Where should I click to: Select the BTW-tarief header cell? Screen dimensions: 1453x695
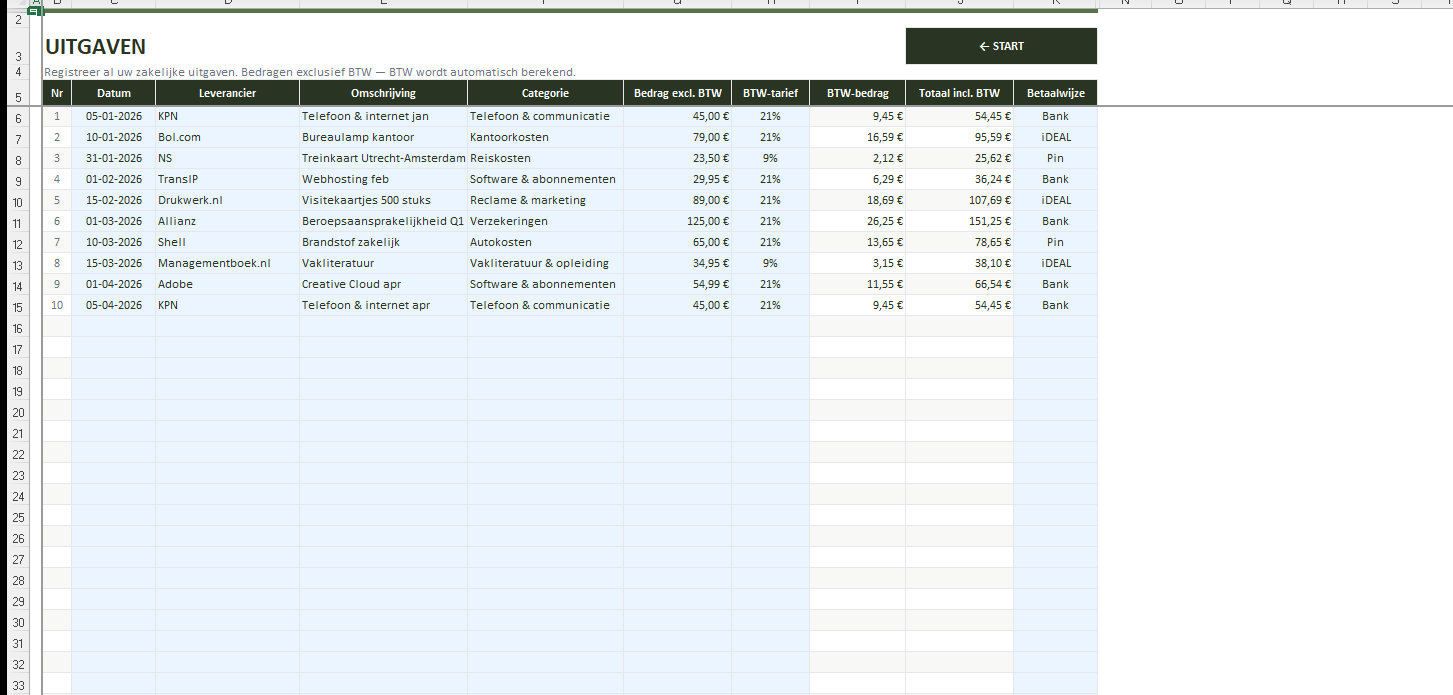pyautogui.click(x=770, y=93)
